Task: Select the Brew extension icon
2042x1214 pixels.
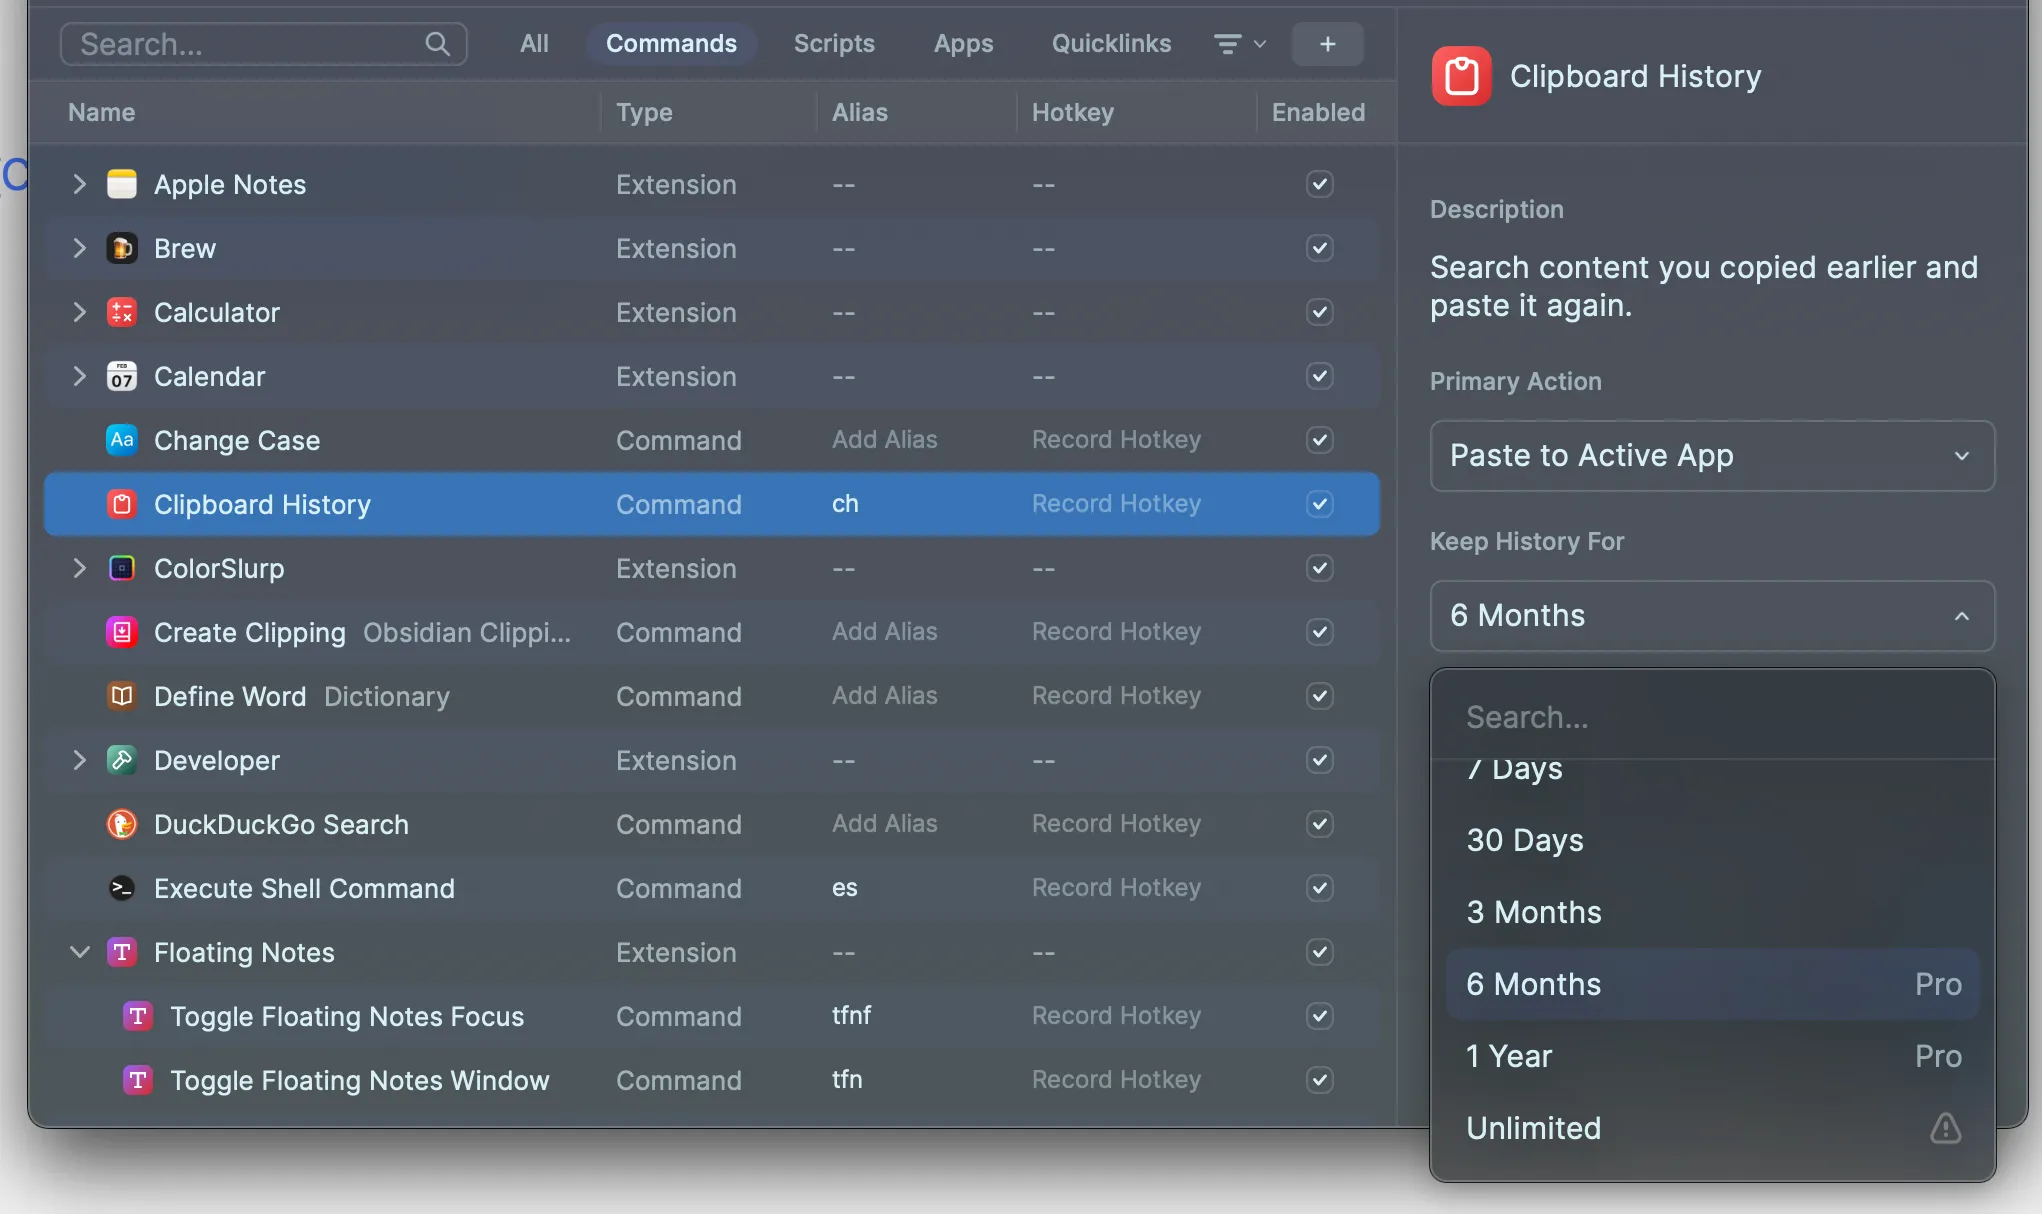Action: pos(121,248)
